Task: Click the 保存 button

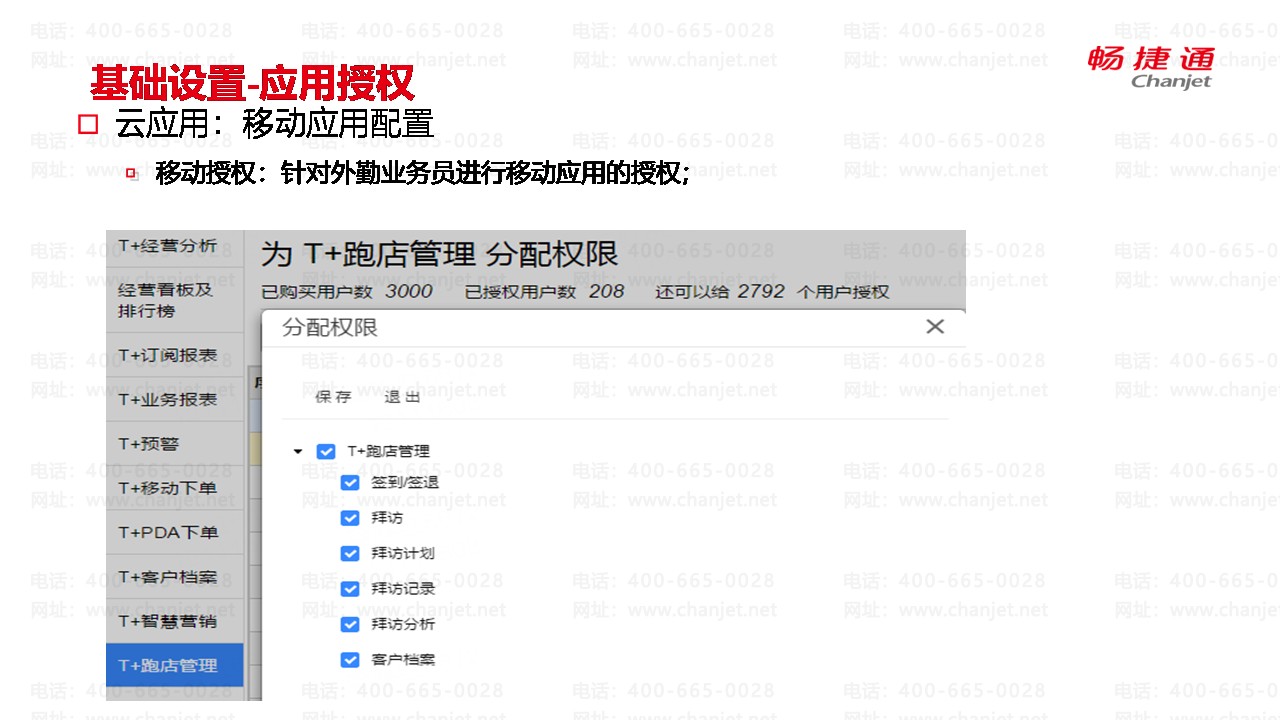Action: pyautogui.click(x=333, y=397)
